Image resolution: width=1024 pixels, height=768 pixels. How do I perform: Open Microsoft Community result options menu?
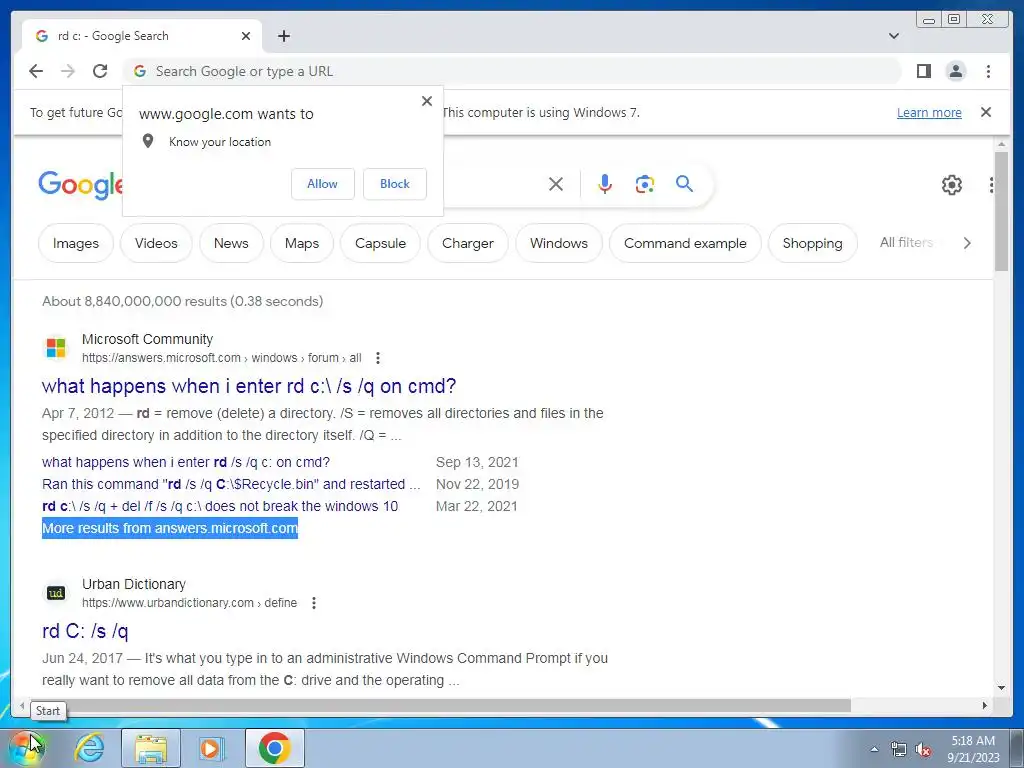point(377,358)
